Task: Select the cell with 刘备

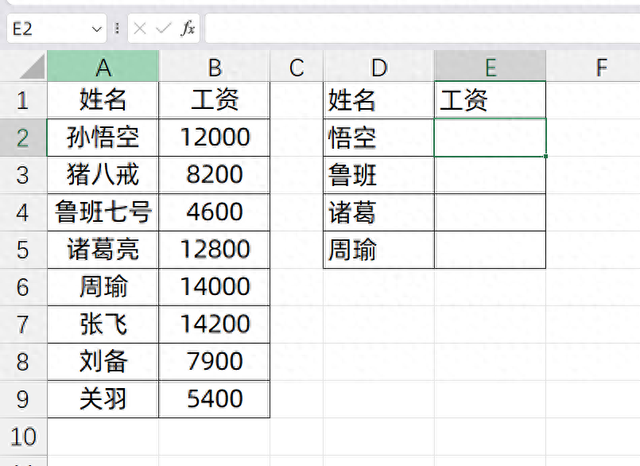Action: [103, 362]
